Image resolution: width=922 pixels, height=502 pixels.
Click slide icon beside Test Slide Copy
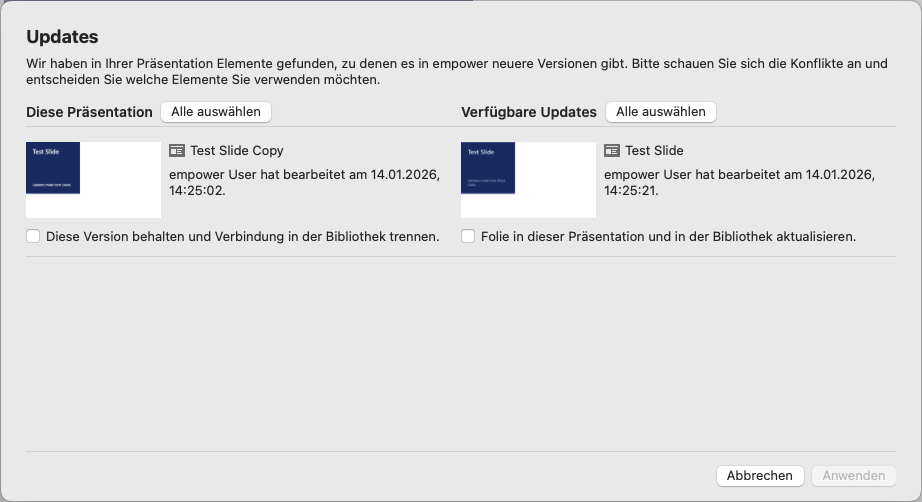[x=176, y=151]
